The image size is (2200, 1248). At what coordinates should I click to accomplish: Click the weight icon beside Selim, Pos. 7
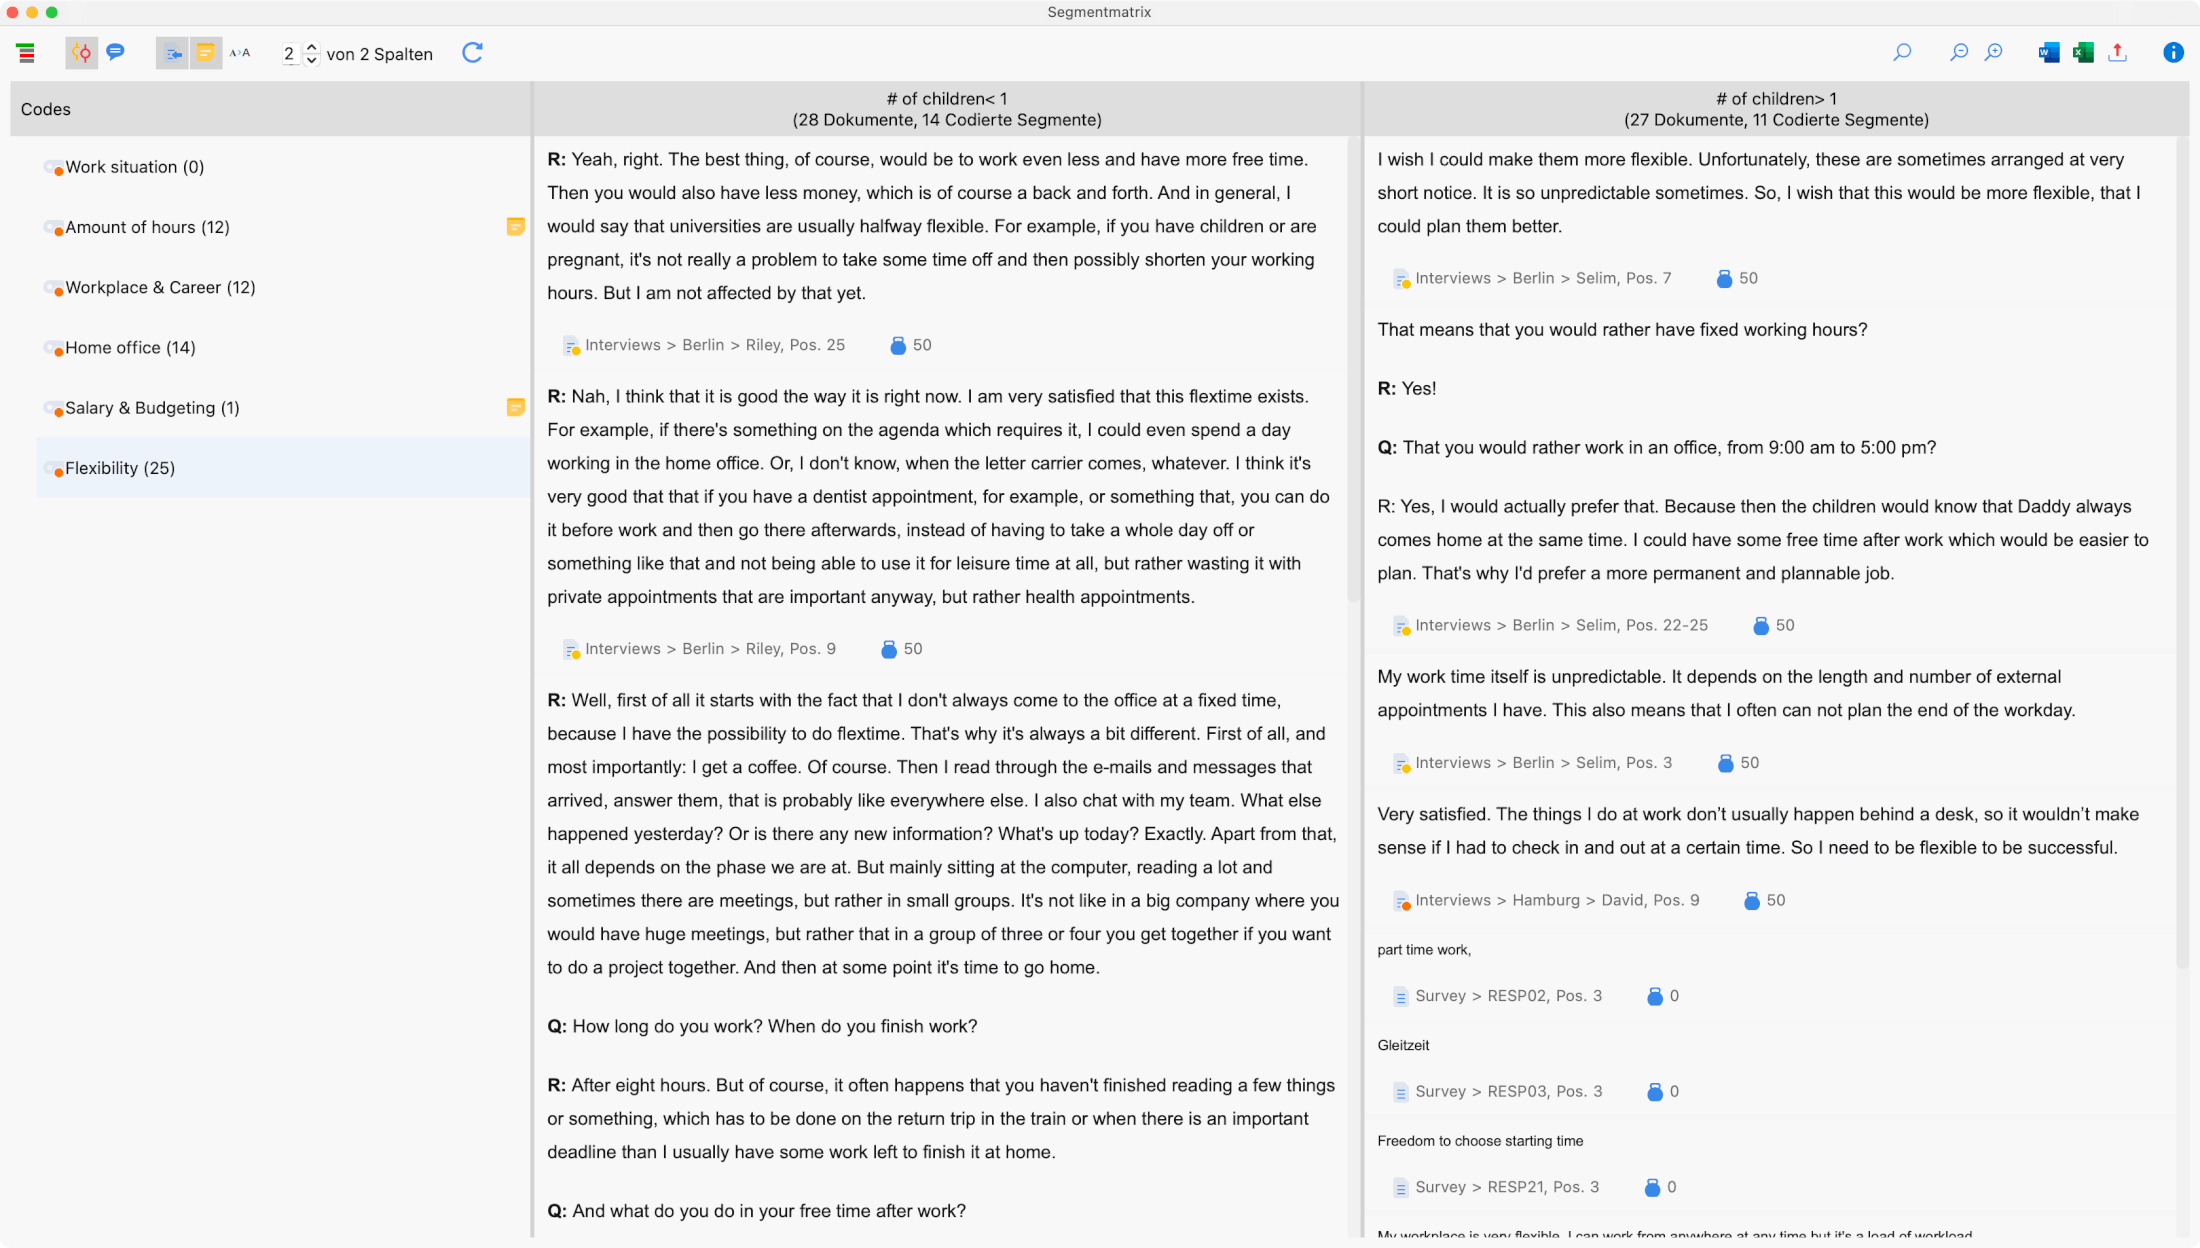pyautogui.click(x=1724, y=279)
